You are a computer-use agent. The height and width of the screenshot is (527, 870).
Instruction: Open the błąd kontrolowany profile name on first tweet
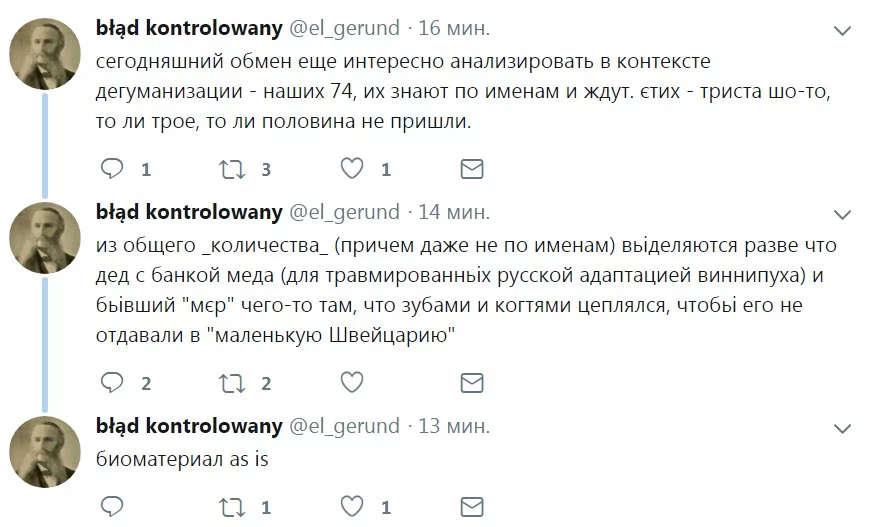(189, 27)
